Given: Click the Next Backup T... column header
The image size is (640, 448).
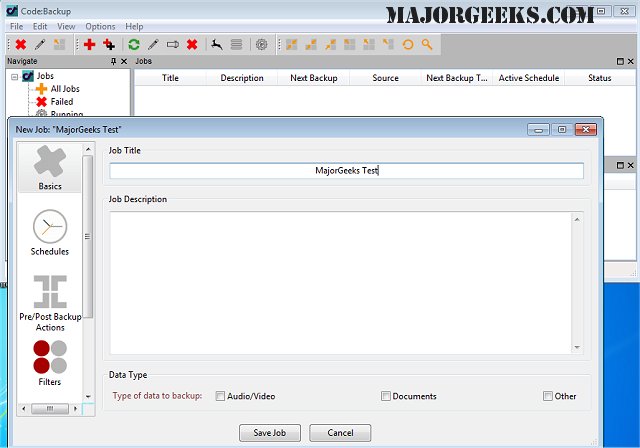Looking at the screenshot, I should [x=457, y=78].
